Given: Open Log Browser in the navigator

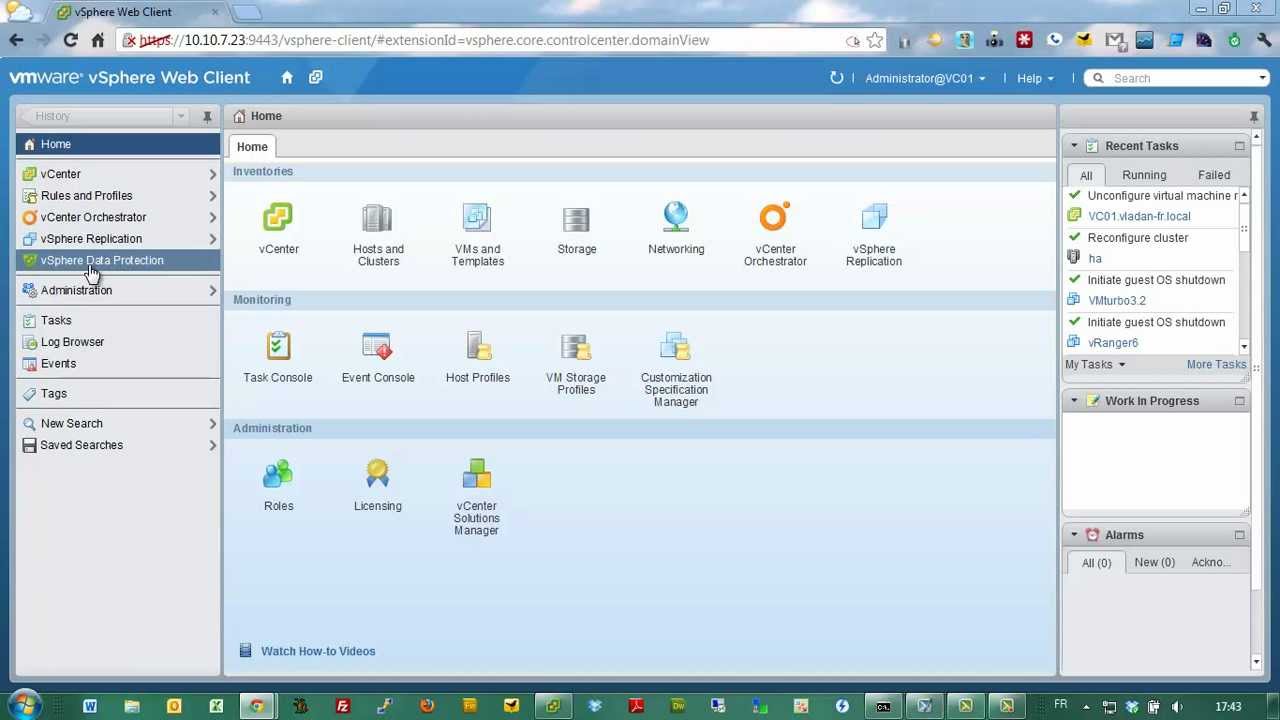Looking at the screenshot, I should pos(118,342).
